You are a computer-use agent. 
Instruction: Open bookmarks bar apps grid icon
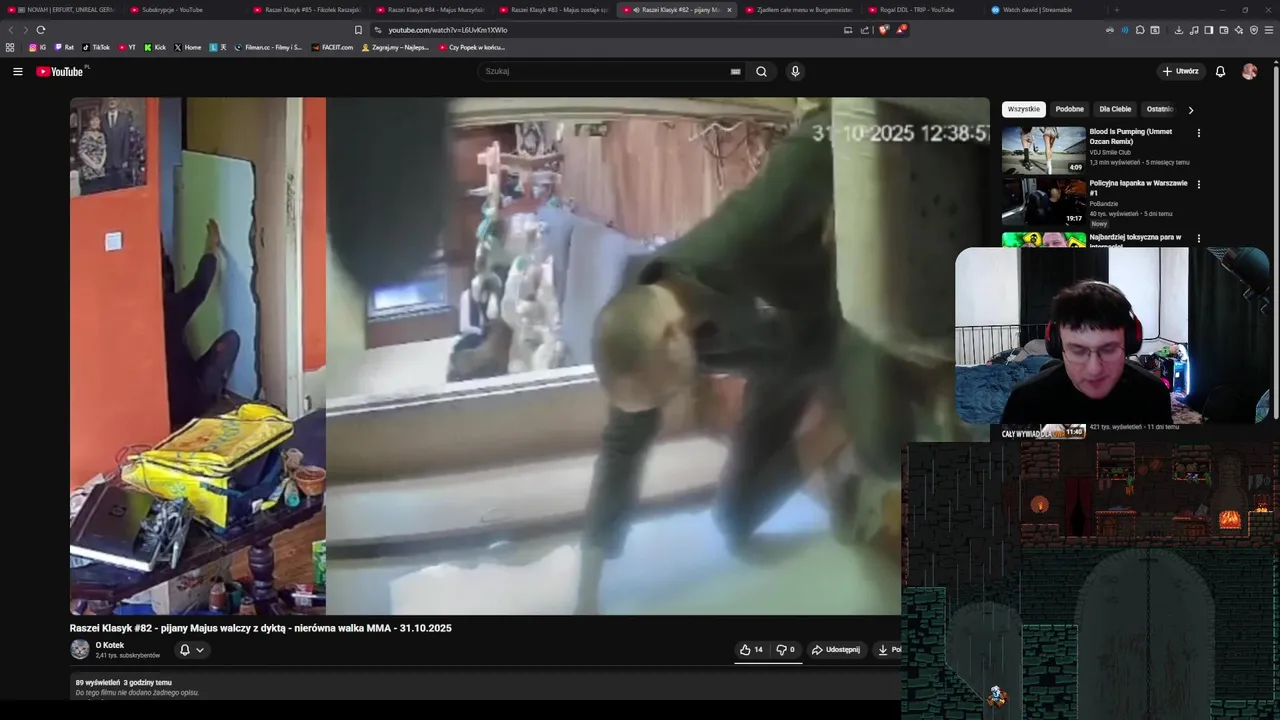click(x=10, y=47)
